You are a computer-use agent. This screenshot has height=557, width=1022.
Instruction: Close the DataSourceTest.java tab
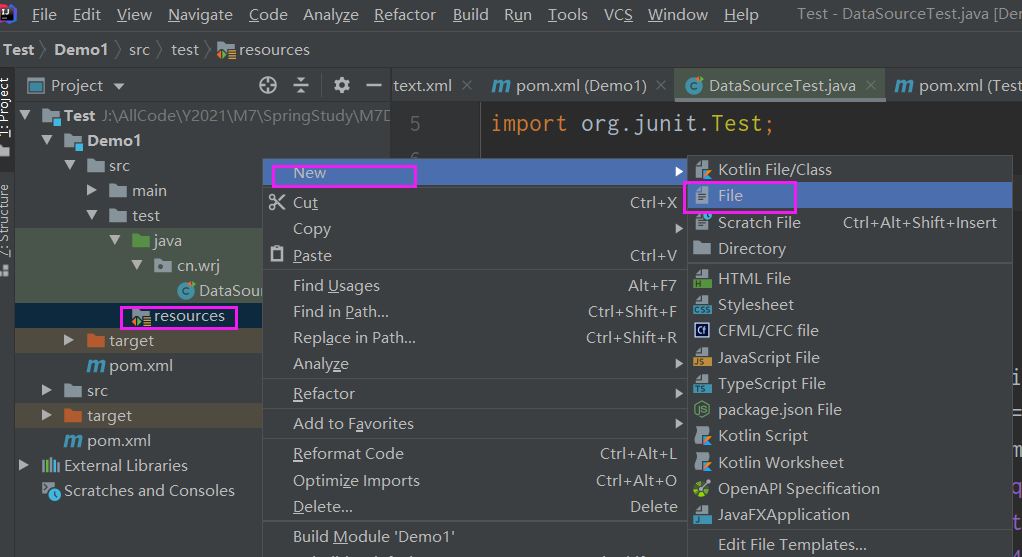871,85
